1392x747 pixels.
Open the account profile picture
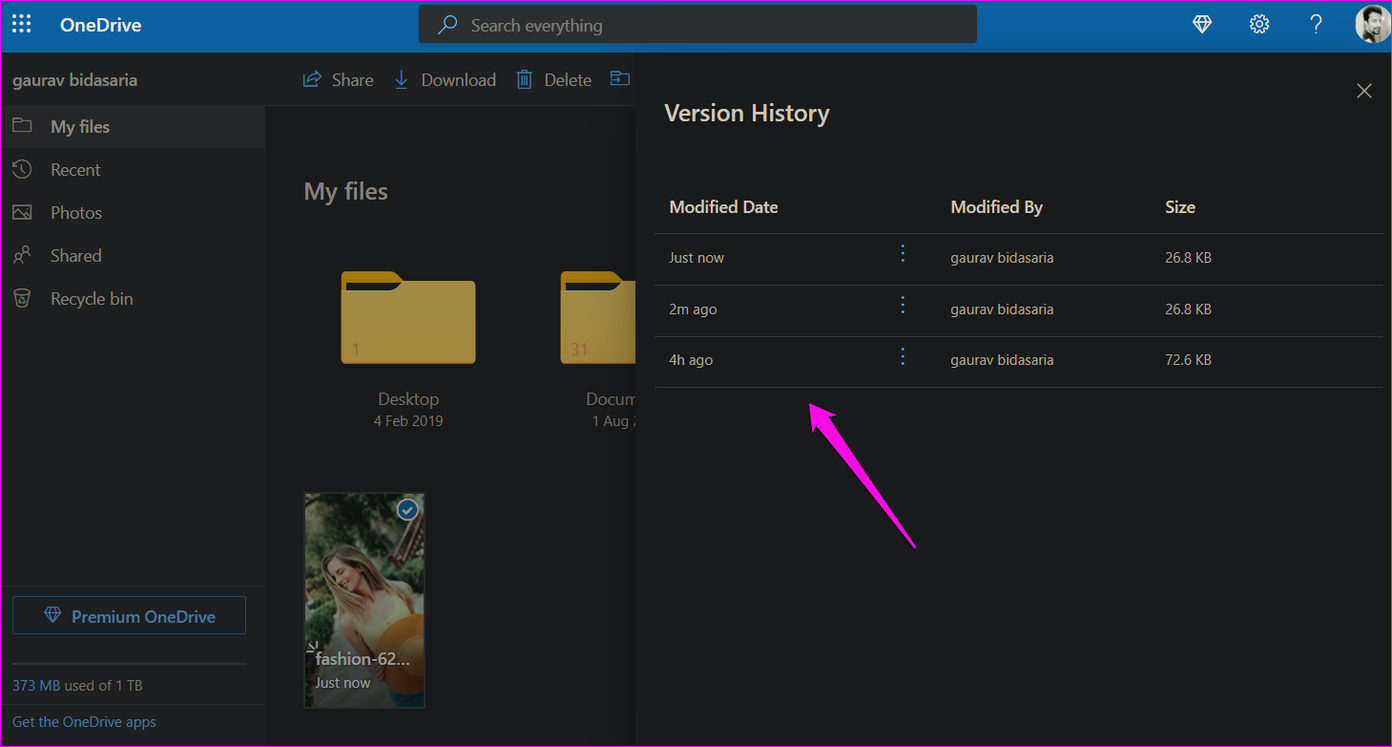[x=1373, y=25]
